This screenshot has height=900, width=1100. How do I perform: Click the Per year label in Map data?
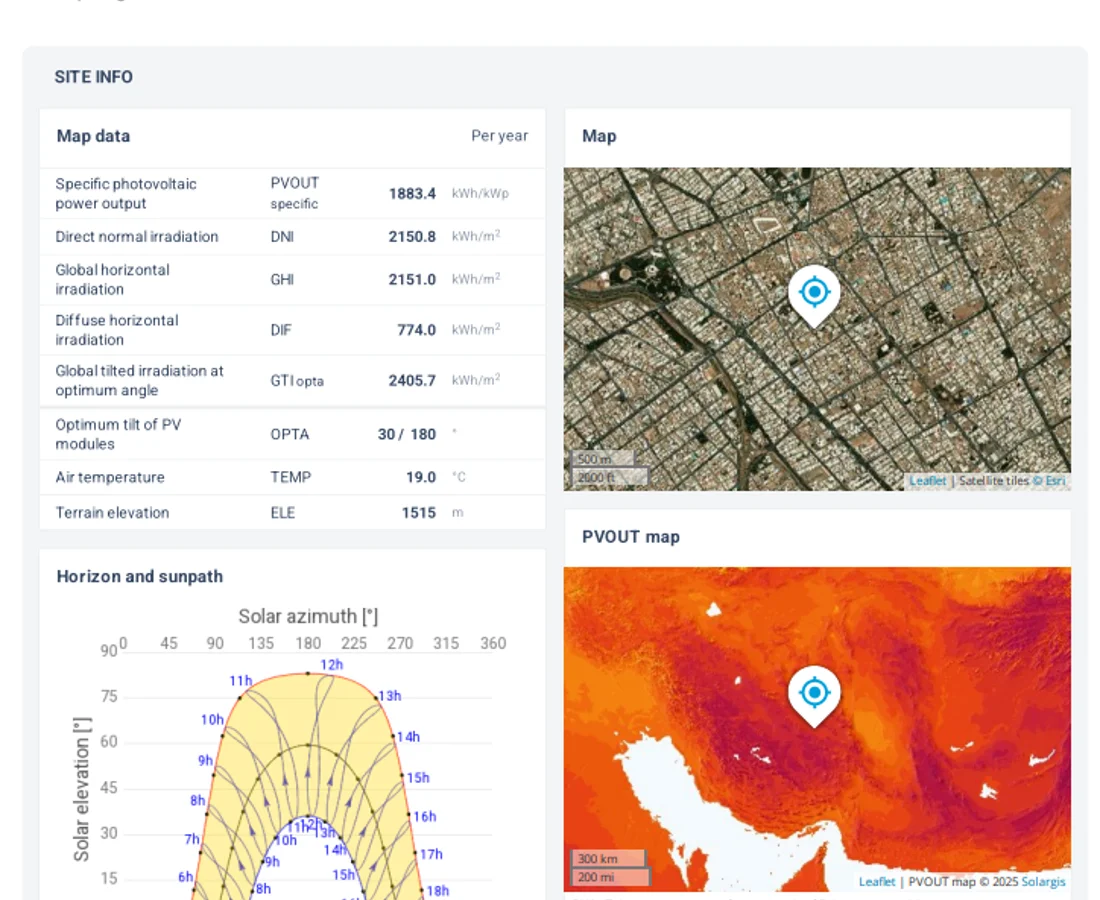click(x=499, y=136)
